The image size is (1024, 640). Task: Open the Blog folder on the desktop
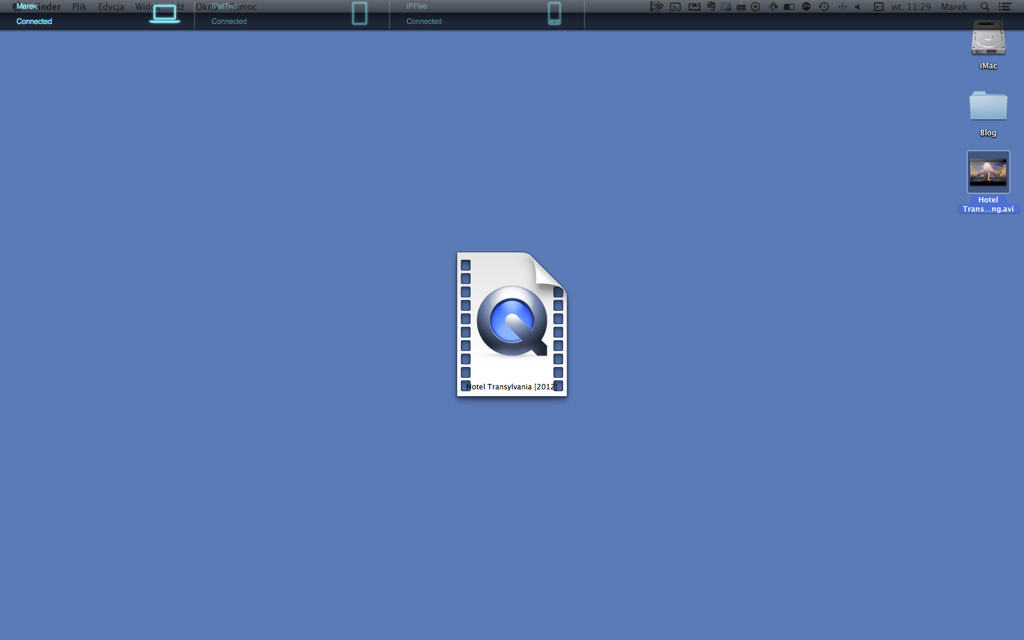988,106
